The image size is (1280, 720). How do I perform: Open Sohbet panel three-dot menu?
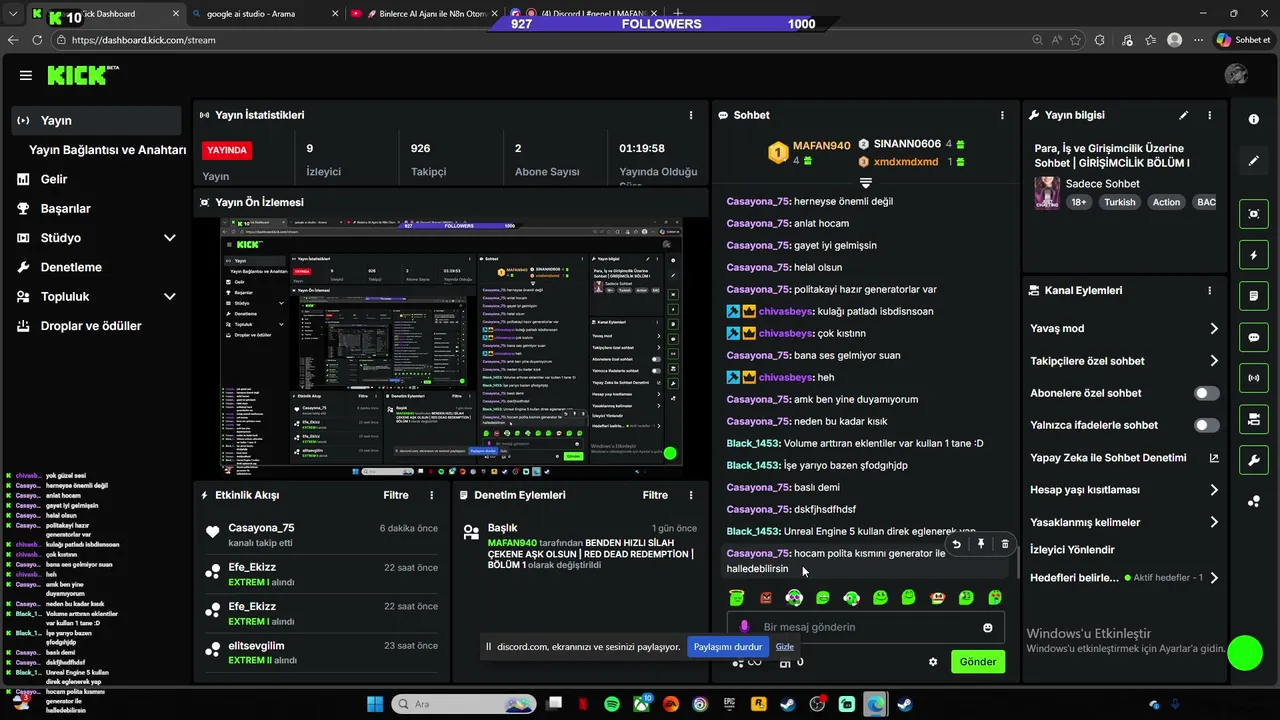[1003, 115]
